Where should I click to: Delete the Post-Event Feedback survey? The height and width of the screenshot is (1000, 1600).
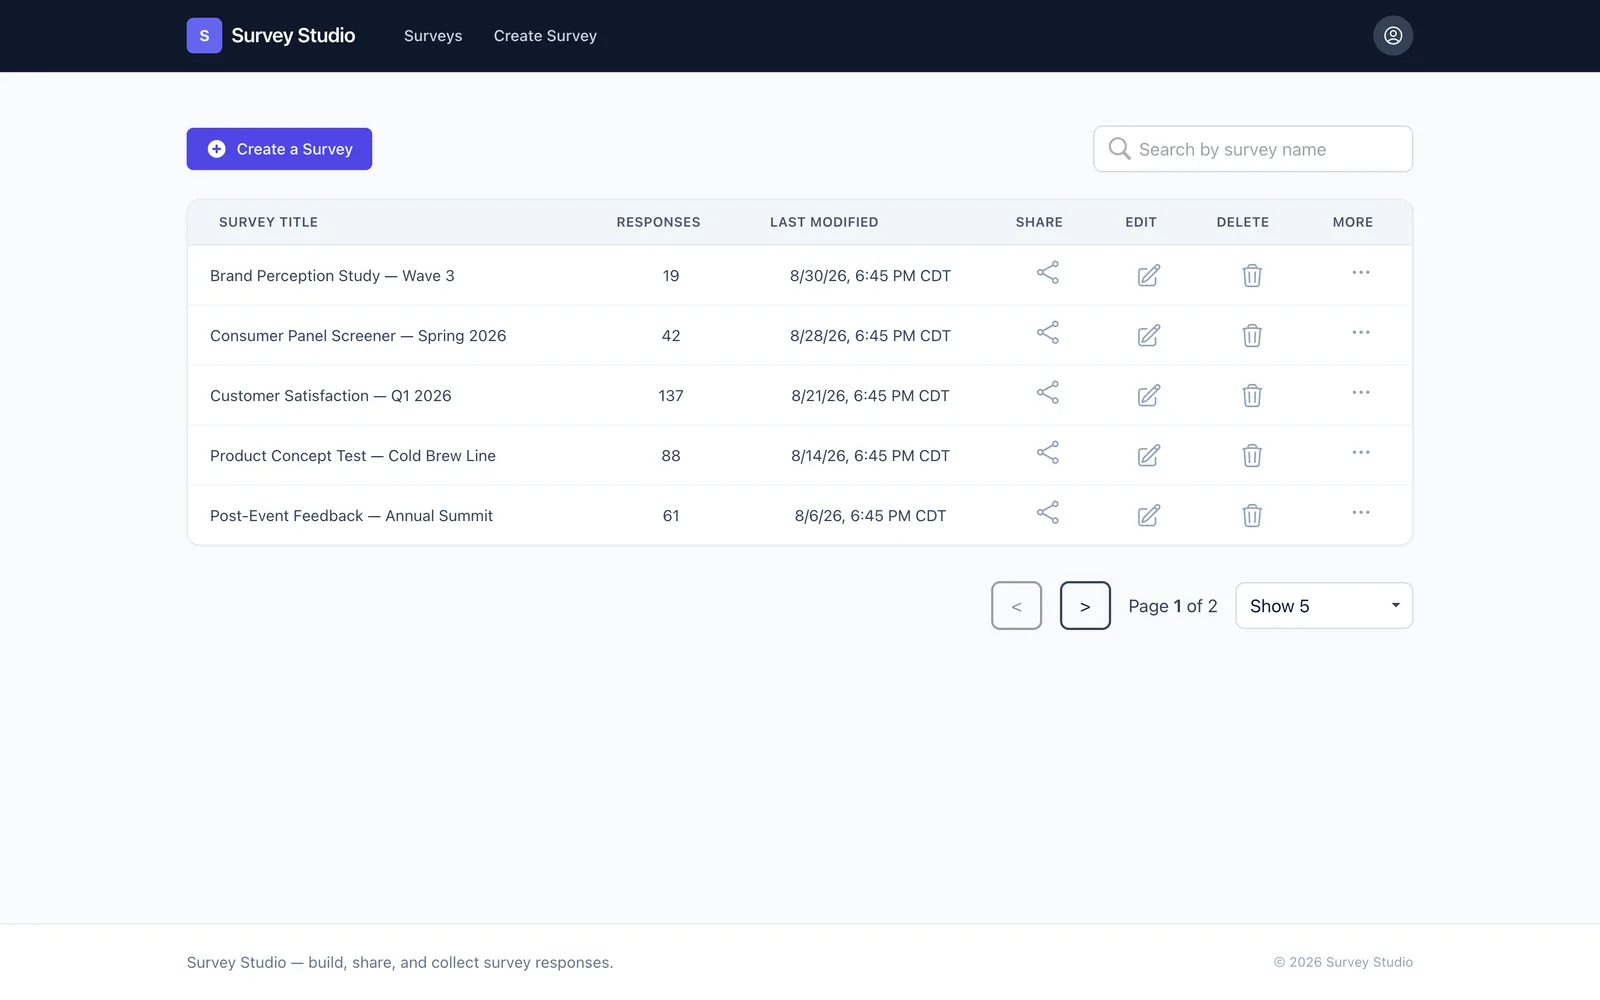click(x=1252, y=515)
